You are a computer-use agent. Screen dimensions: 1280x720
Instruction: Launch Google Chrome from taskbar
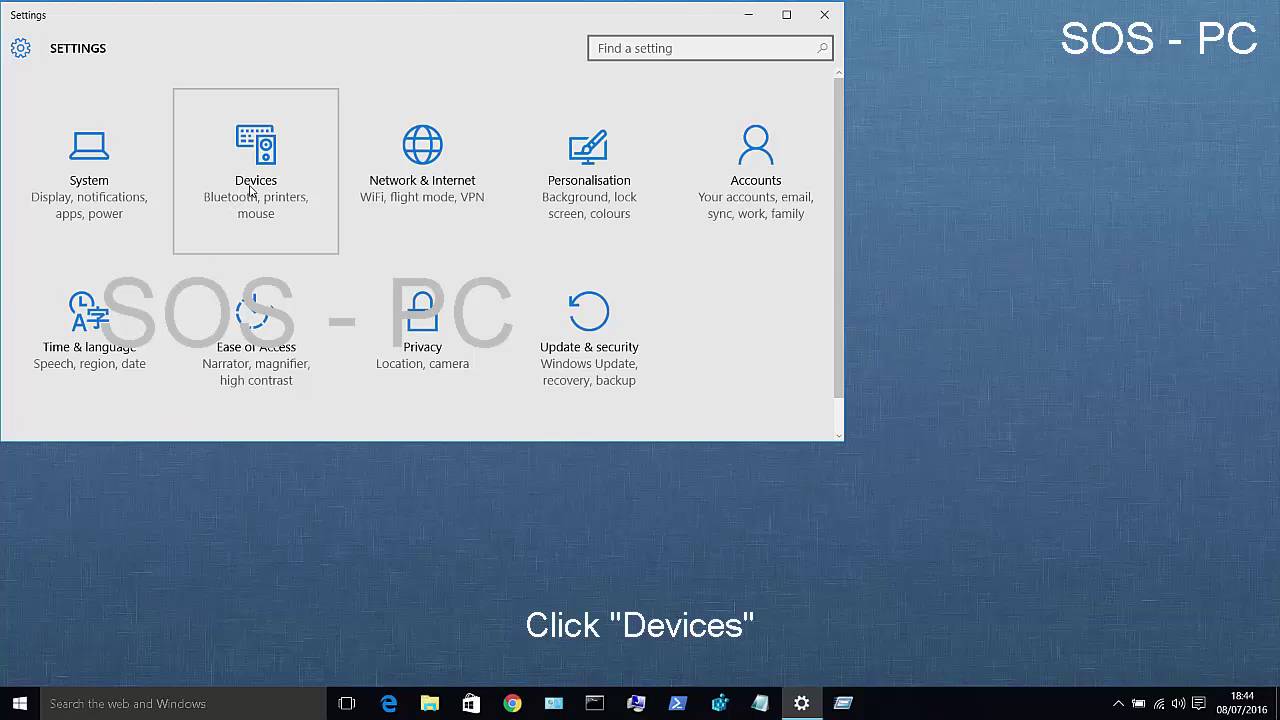click(512, 703)
